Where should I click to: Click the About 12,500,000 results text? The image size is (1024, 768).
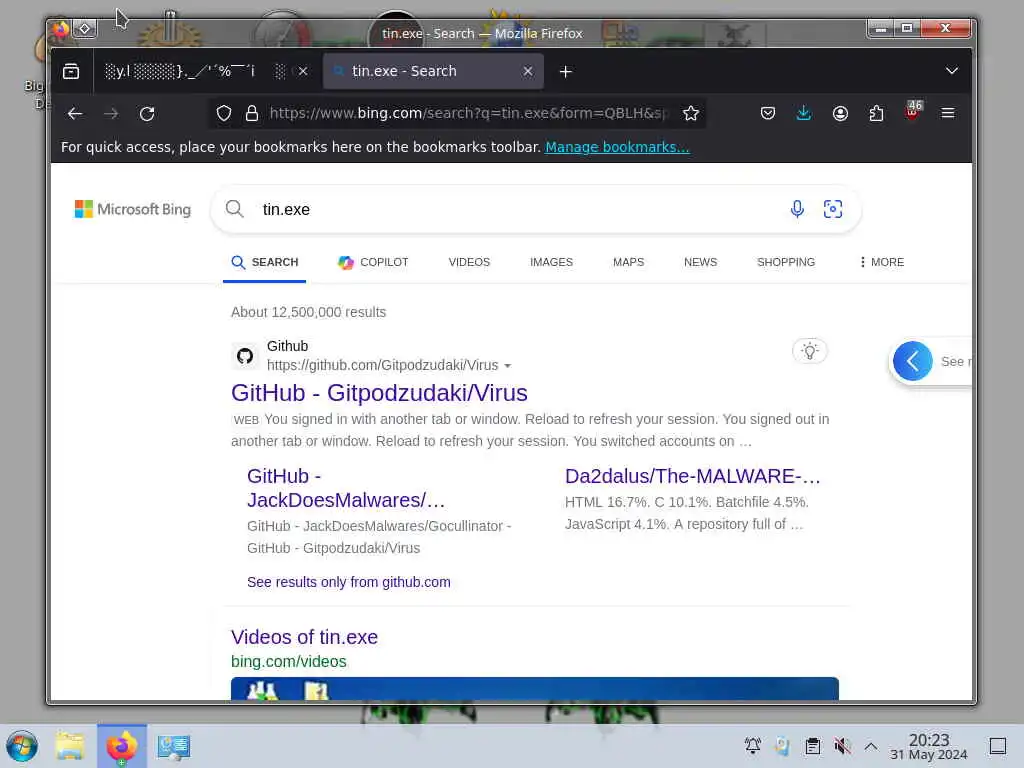pos(308,312)
